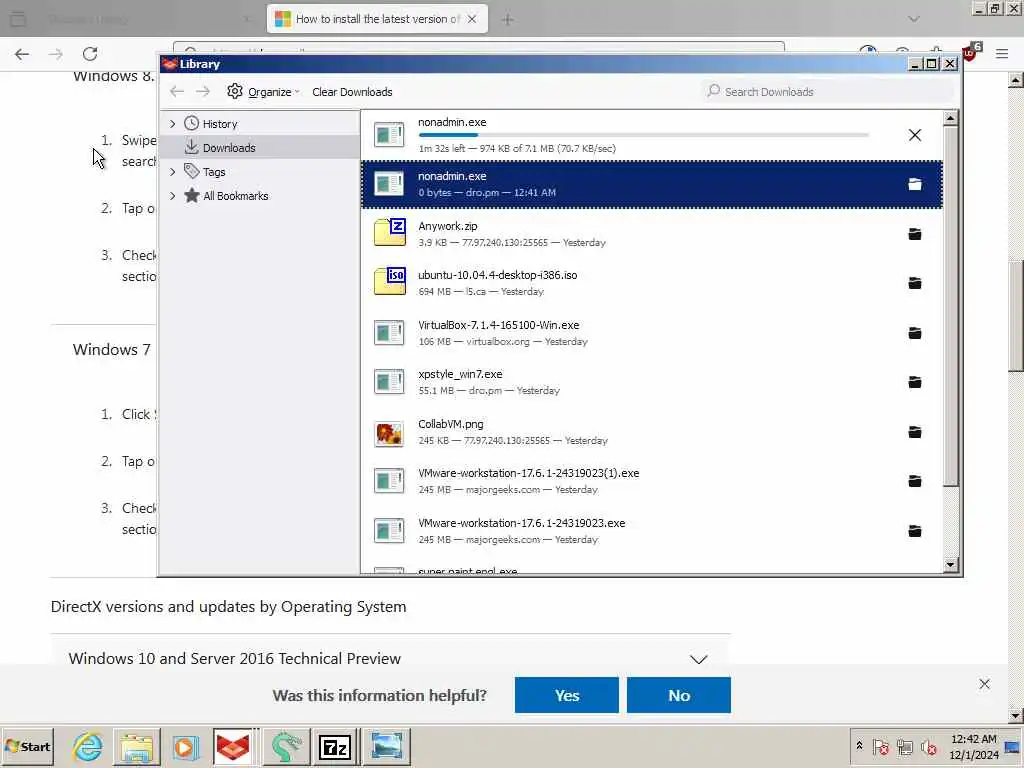Open the browser hamburger menu

(1002, 54)
